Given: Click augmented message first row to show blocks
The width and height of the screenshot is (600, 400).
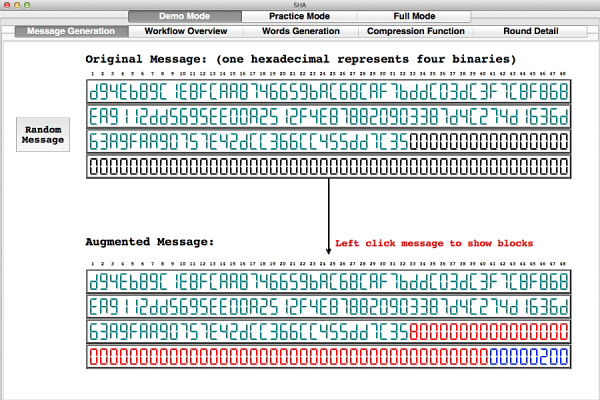Looking at the screenshot, I should [328, 282].
